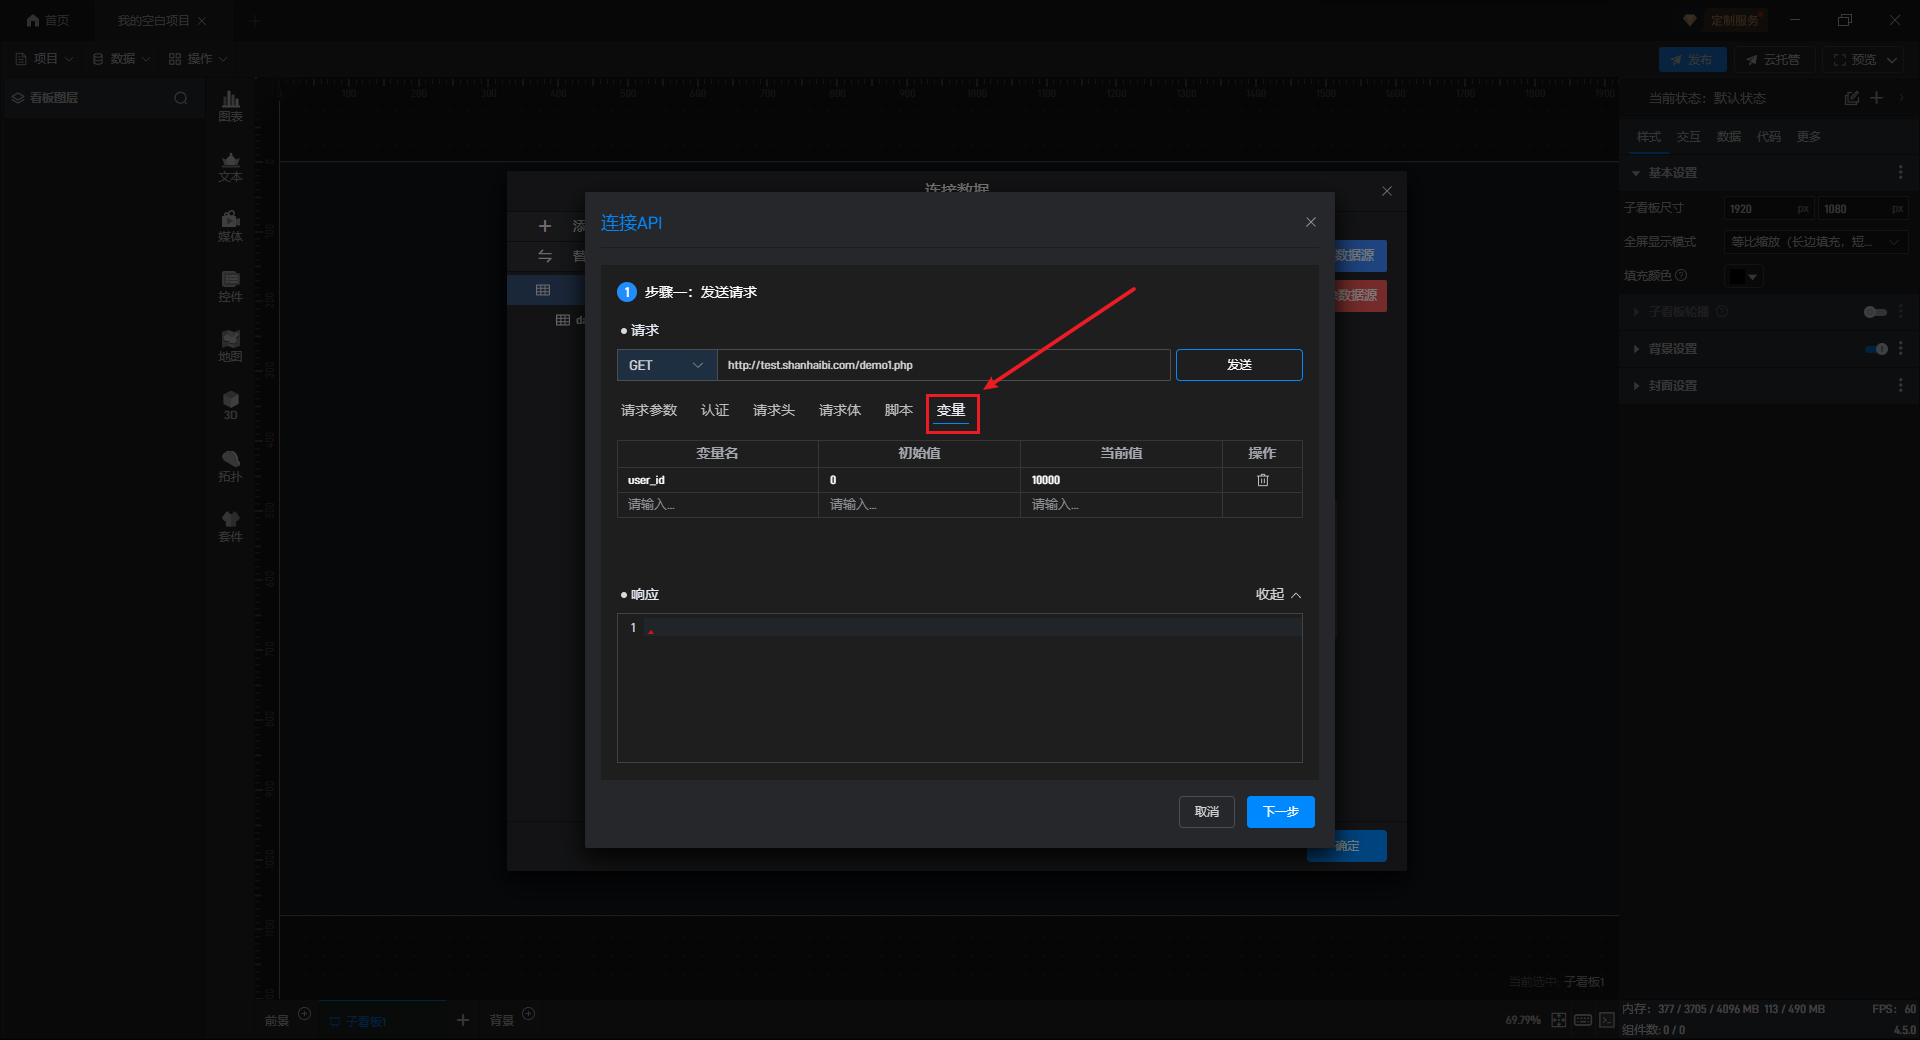
Task: Open the 全屏显示模式 dropdown
Action: tap(1815, 242)
